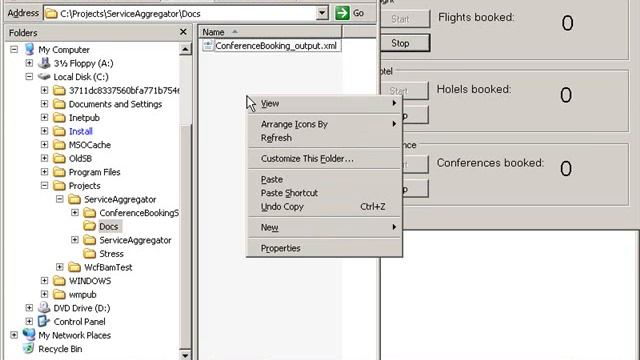
Task: Open the New submenu in context menu
Action: point(324,227)
